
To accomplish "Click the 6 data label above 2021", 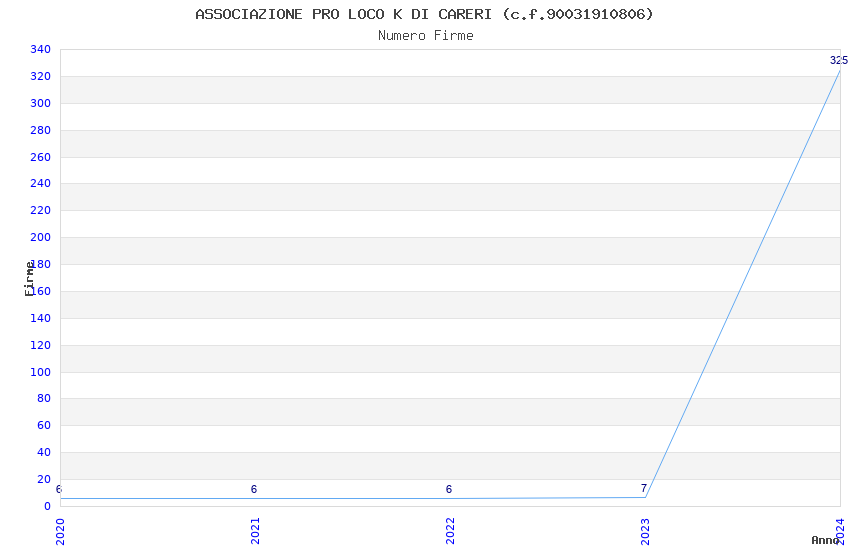I will 254,489.
